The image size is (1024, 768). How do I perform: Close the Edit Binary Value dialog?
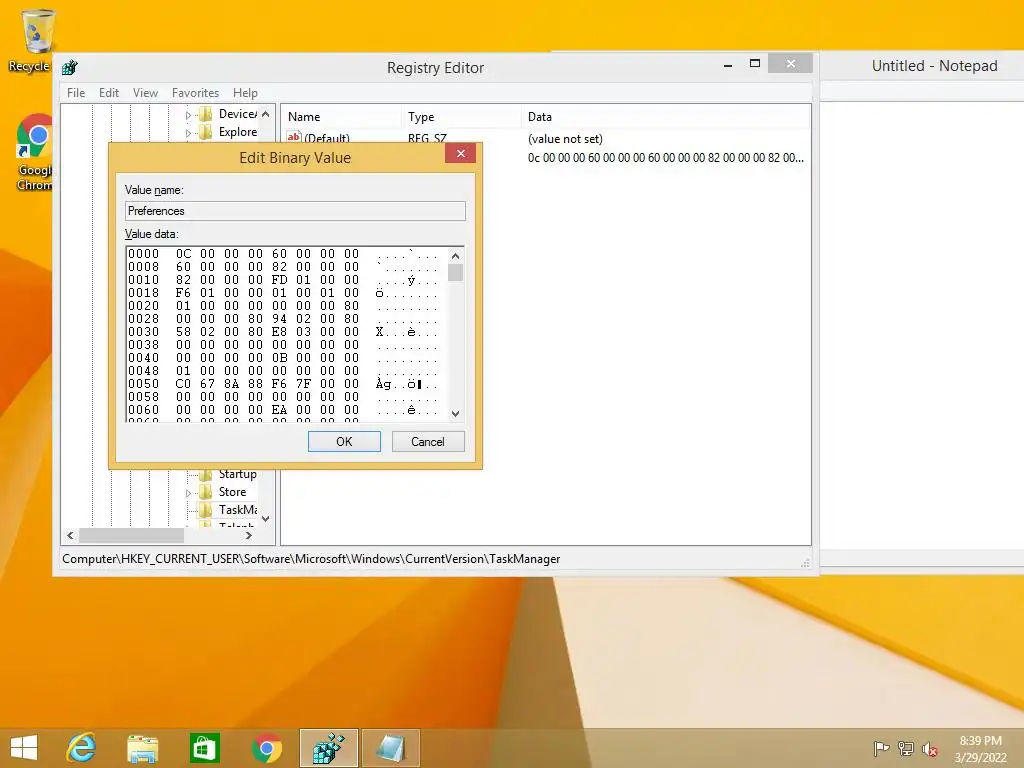(460, 153)
